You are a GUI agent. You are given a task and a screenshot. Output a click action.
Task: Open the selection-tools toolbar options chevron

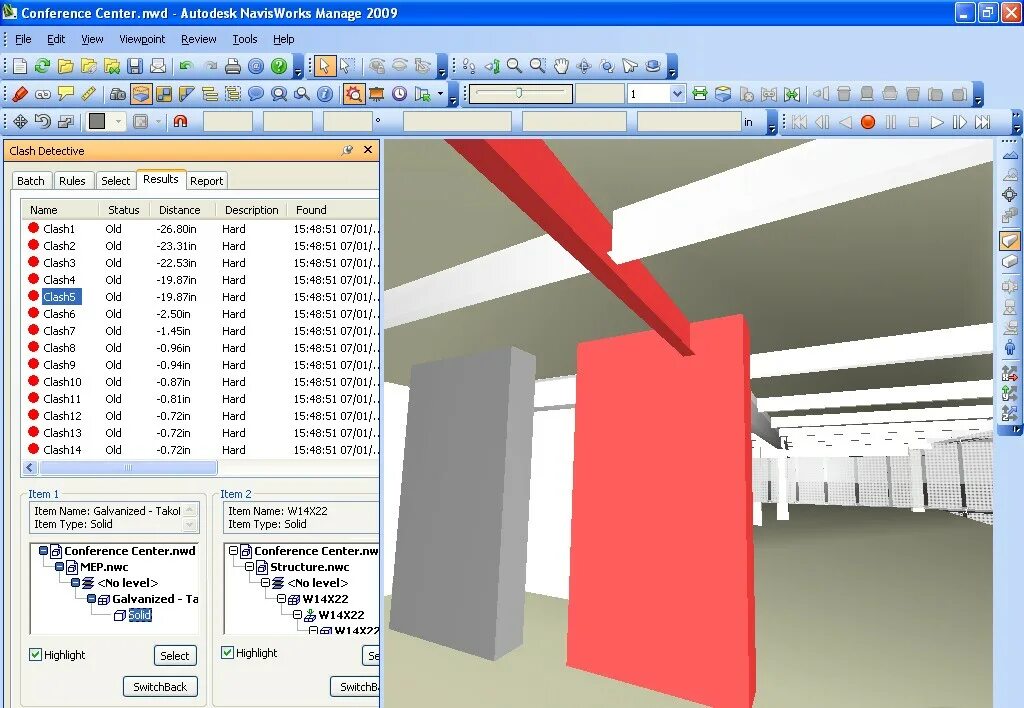[x=442, y=68]
